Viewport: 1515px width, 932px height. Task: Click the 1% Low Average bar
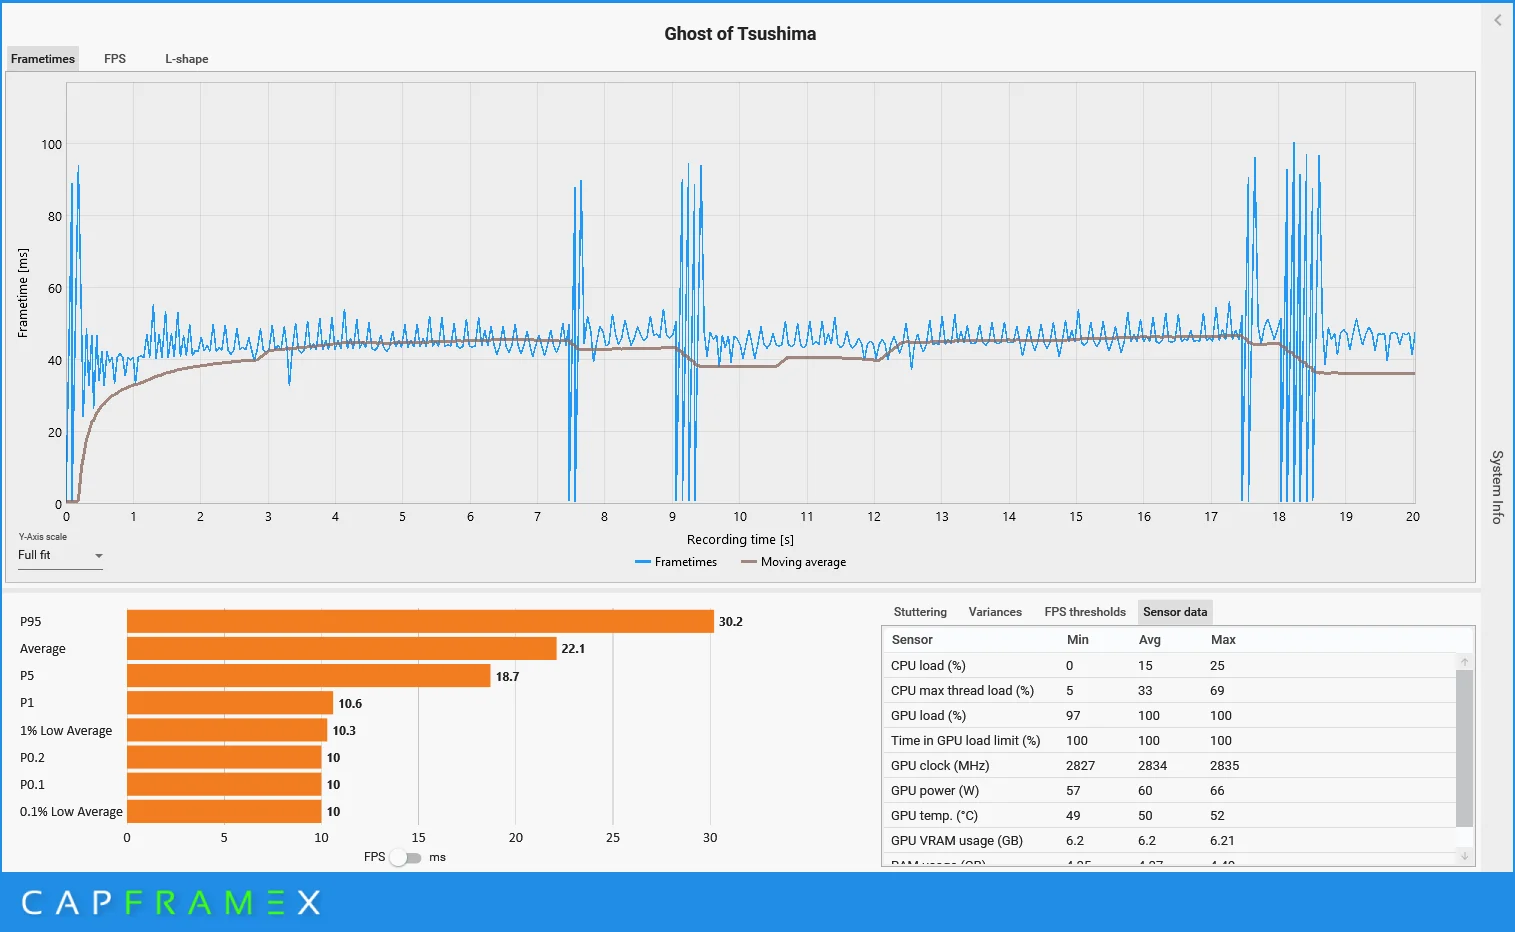227,730
